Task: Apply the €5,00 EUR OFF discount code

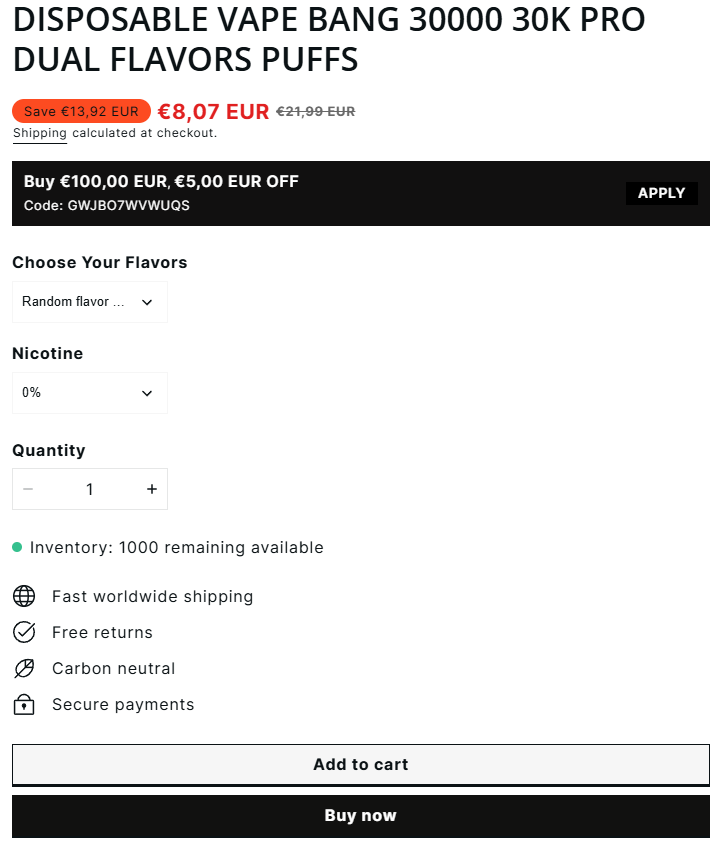Action: tap(661, 193)
